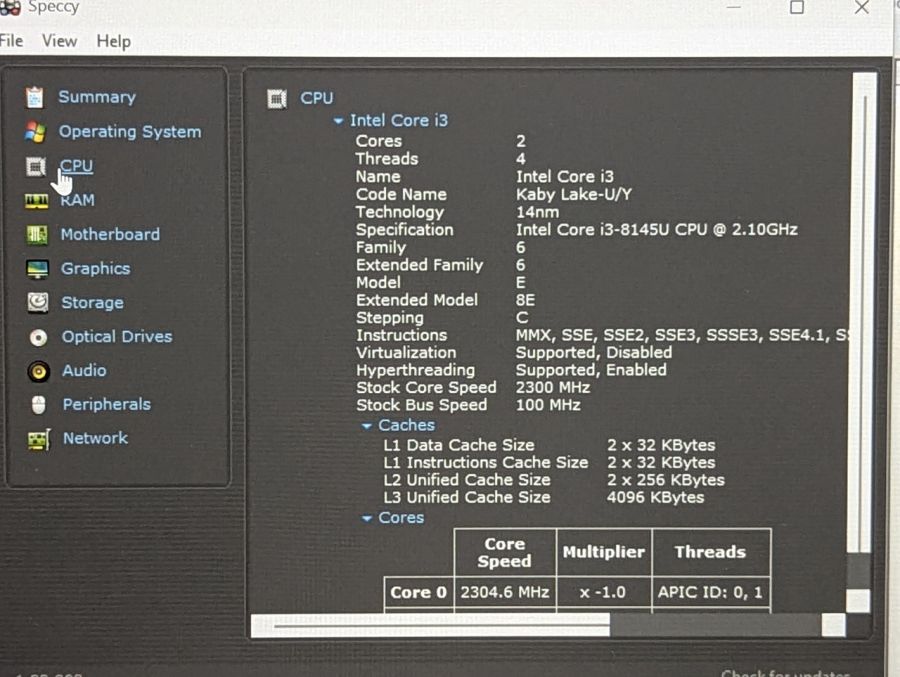
Task: Click the 'Core Speed' table header
Action: coord(505,552)
